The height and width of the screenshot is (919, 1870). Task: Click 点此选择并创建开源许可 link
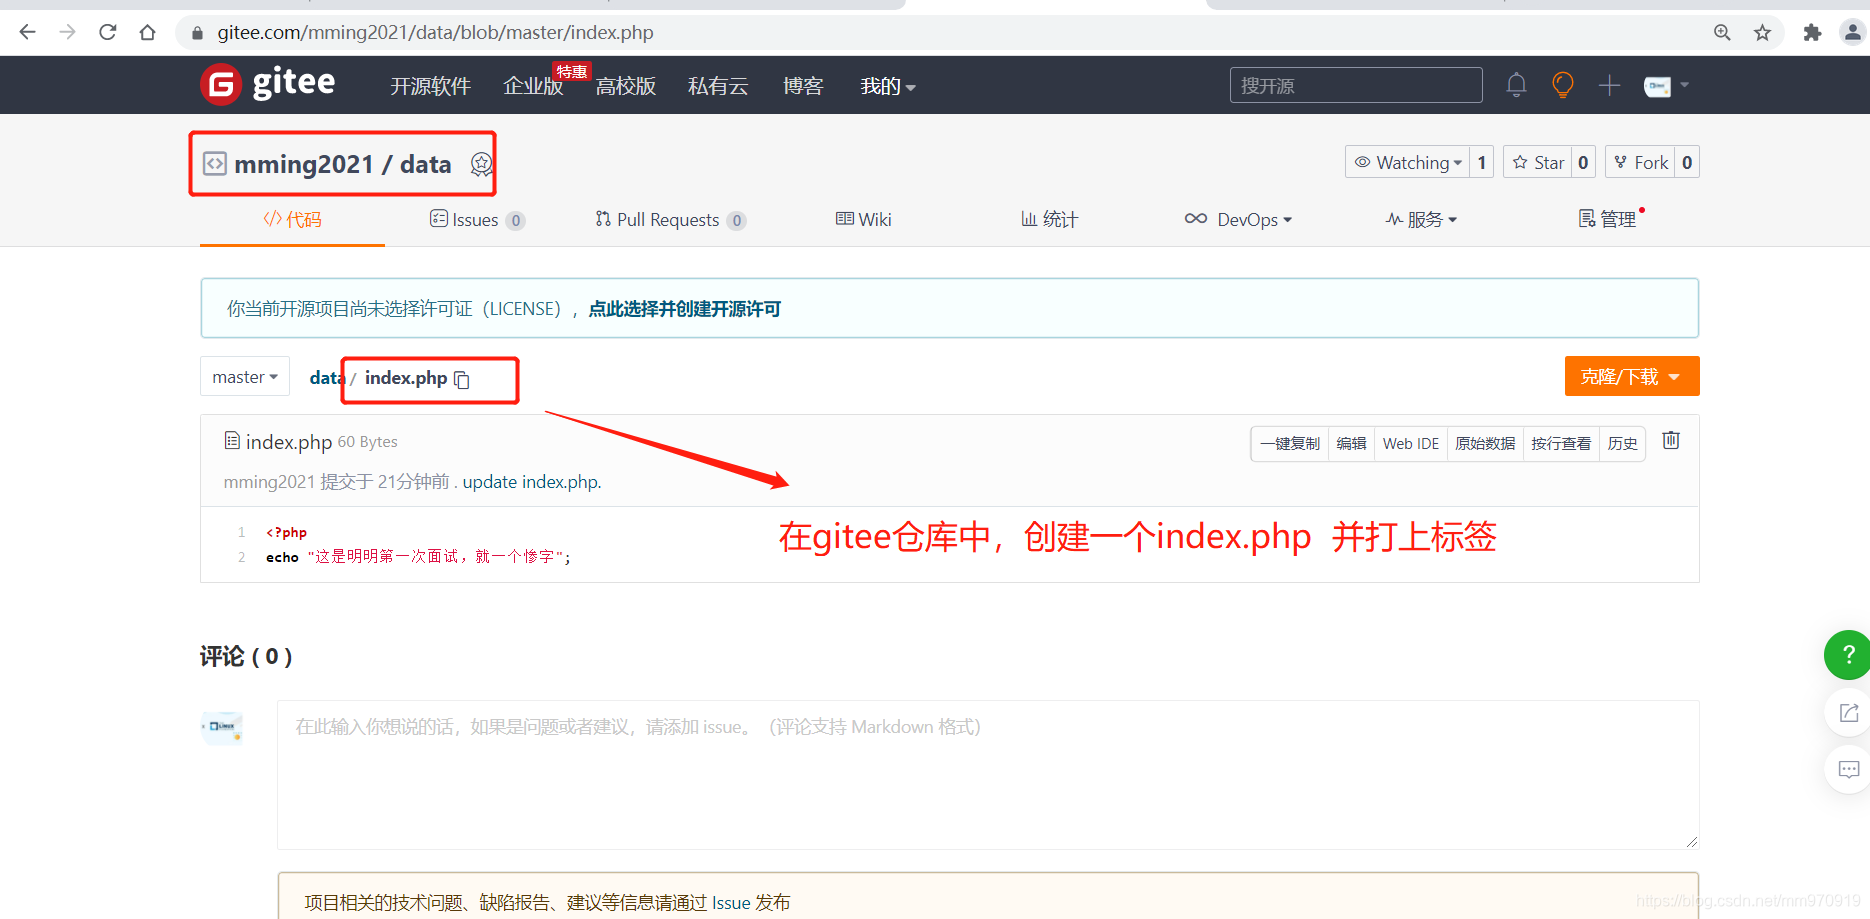685,309
